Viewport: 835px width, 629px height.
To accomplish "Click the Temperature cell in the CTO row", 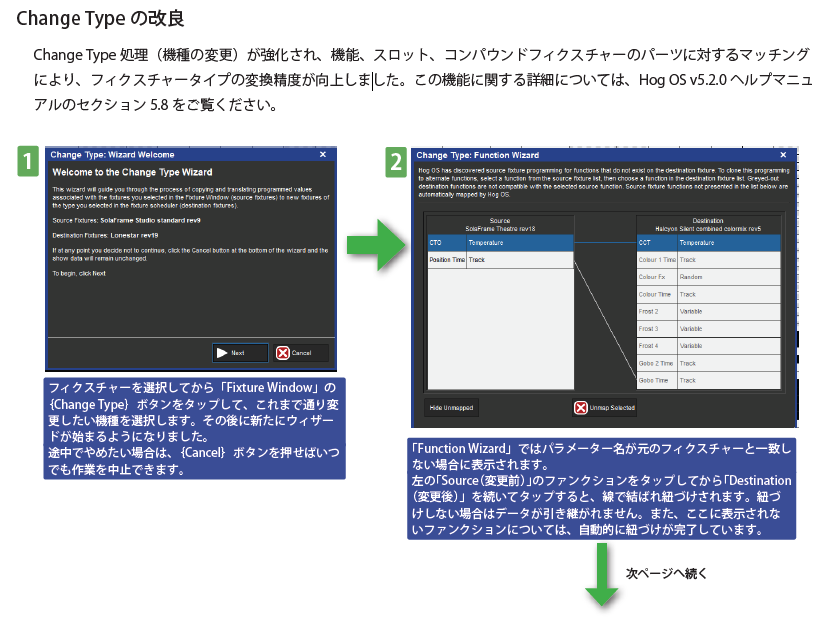I will click(x=520, y=243).
